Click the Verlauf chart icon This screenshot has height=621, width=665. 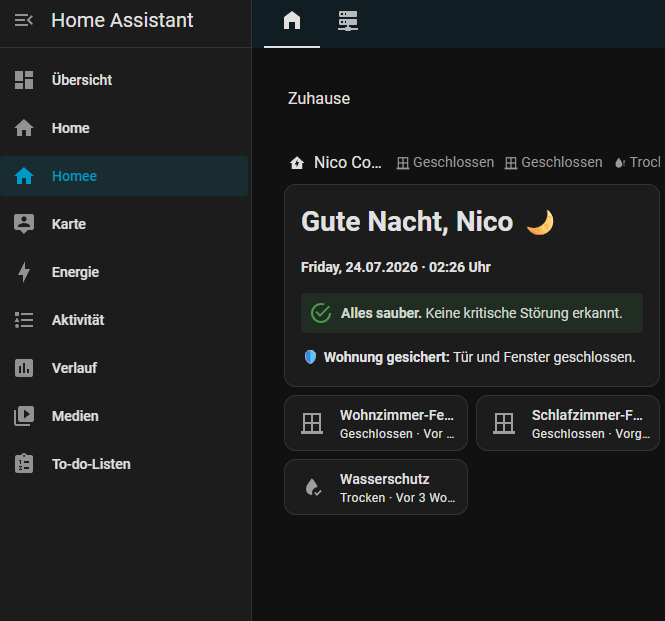[24, 368]
